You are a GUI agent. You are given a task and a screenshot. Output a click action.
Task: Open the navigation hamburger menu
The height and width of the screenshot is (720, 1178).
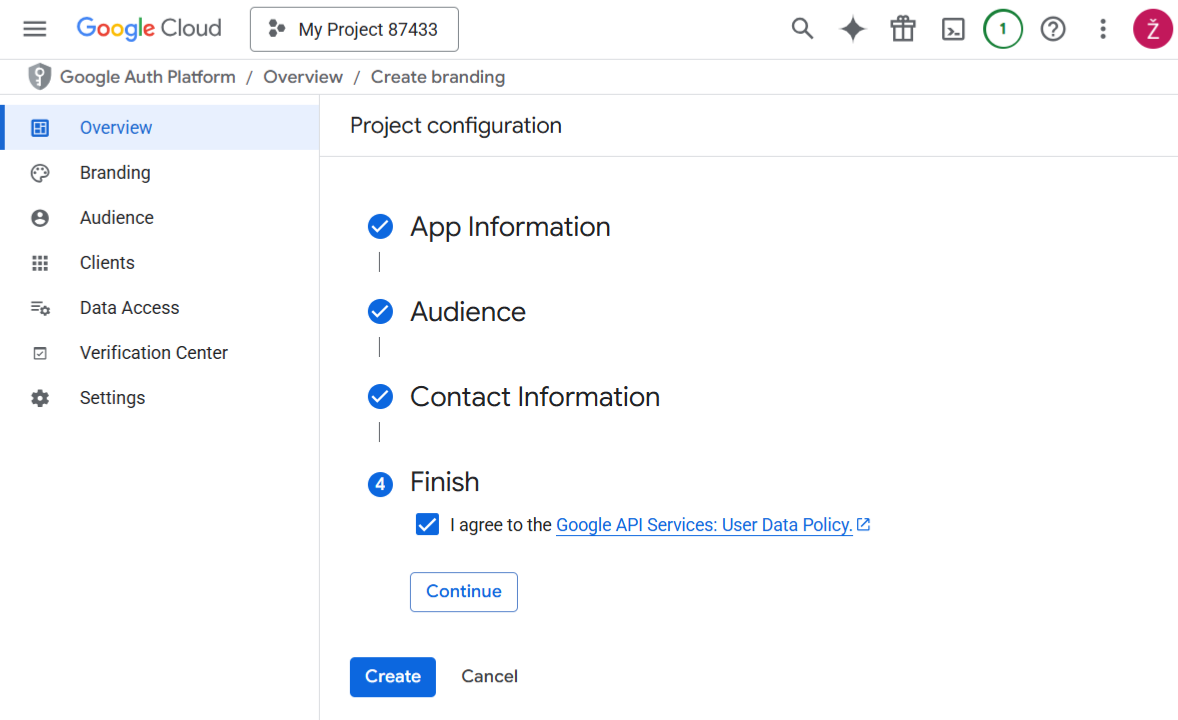point(34,29)
